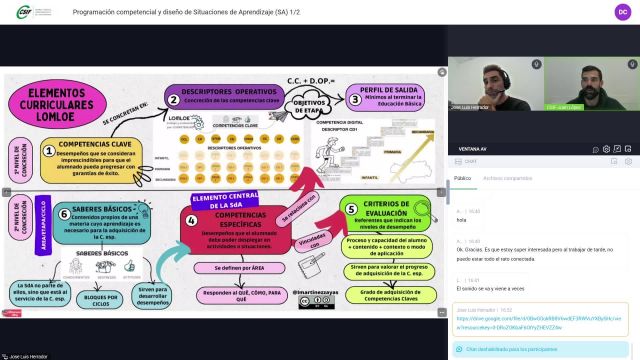Click the CSIF logo in the header

click(34, 12)
